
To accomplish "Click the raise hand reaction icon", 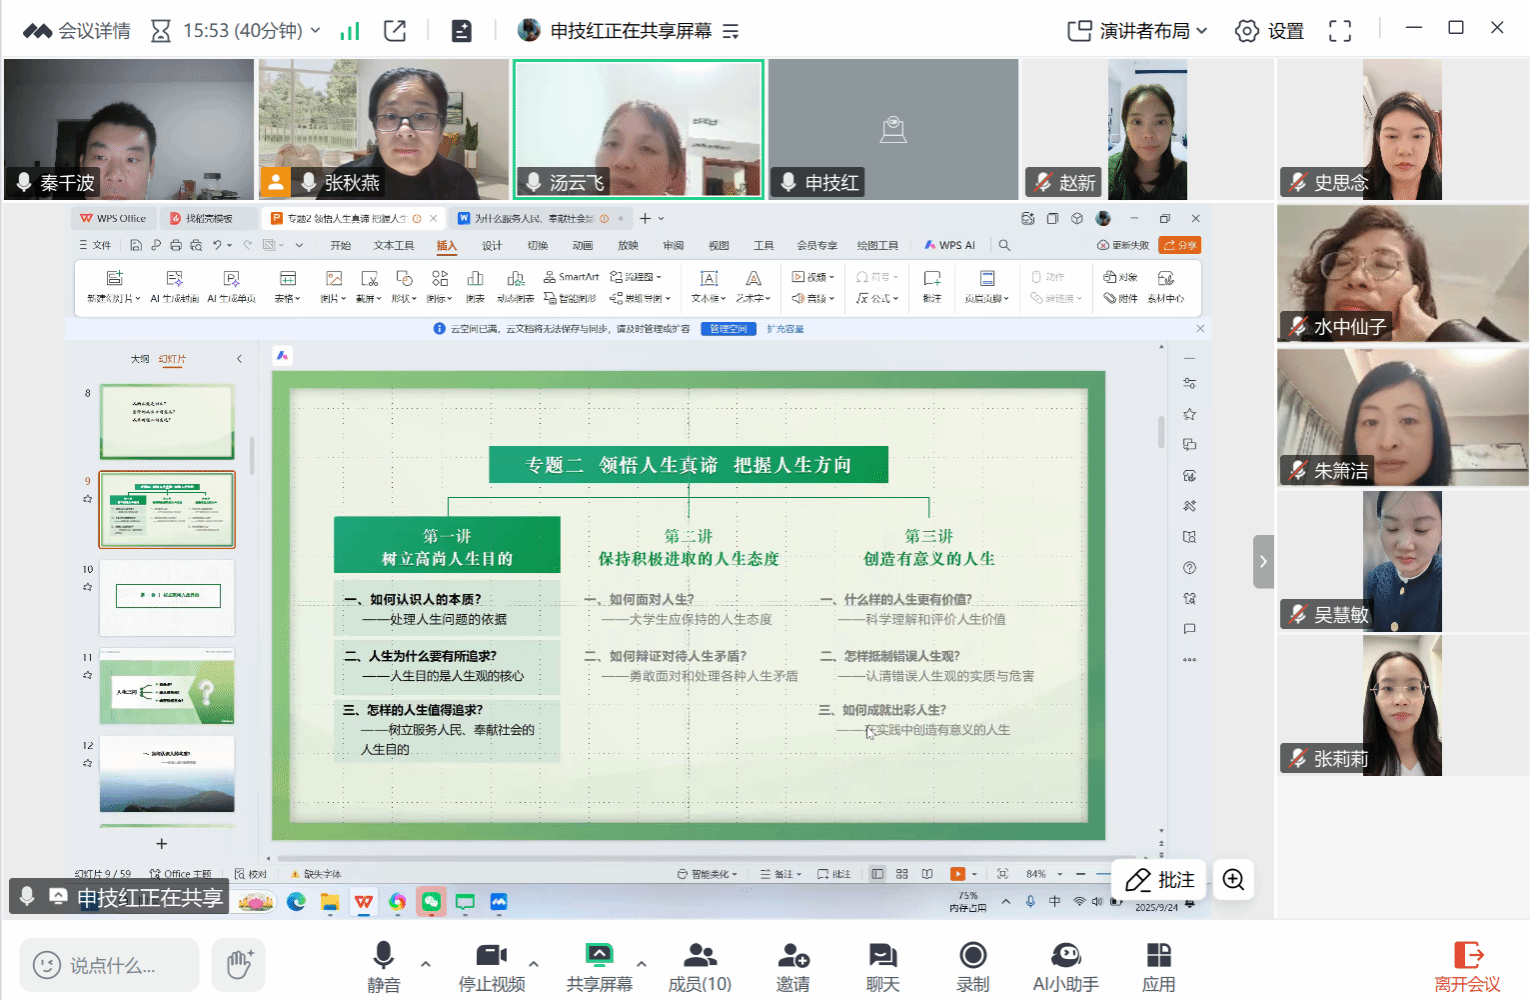I will tap(239, 965).
